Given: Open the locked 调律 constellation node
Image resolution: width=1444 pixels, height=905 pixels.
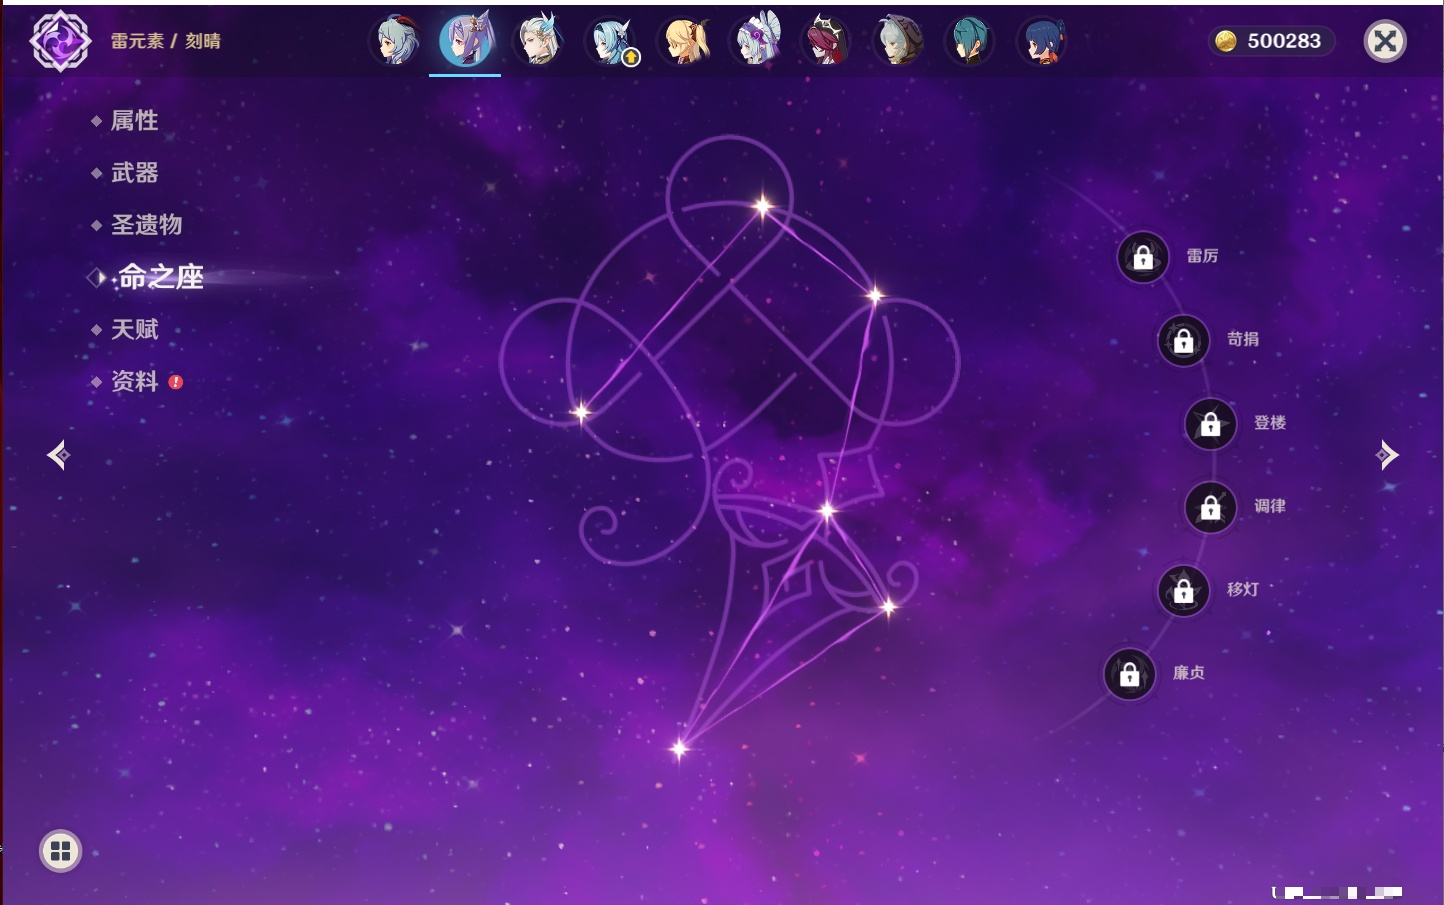Looking at the screenshot, I should (1211, 507).
